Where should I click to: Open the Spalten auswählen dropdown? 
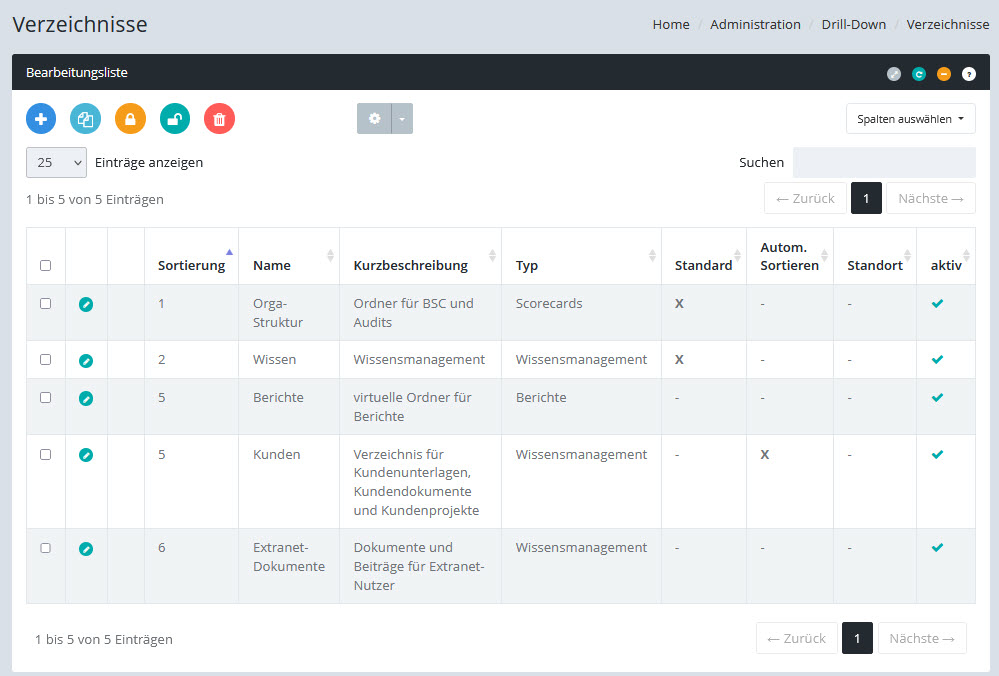(910, 119)
